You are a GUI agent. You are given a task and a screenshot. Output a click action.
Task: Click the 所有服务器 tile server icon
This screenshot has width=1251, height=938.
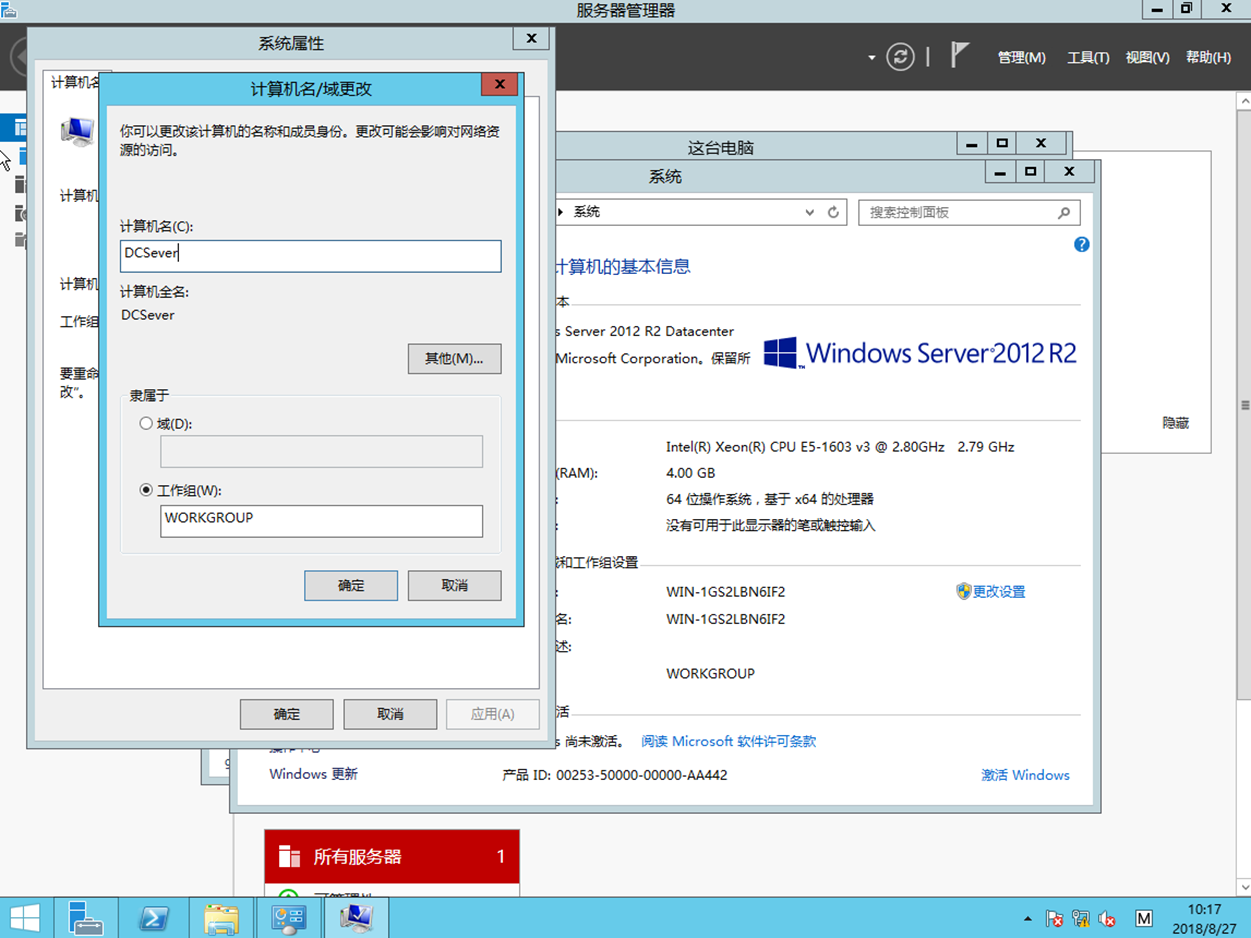point(289,857)
